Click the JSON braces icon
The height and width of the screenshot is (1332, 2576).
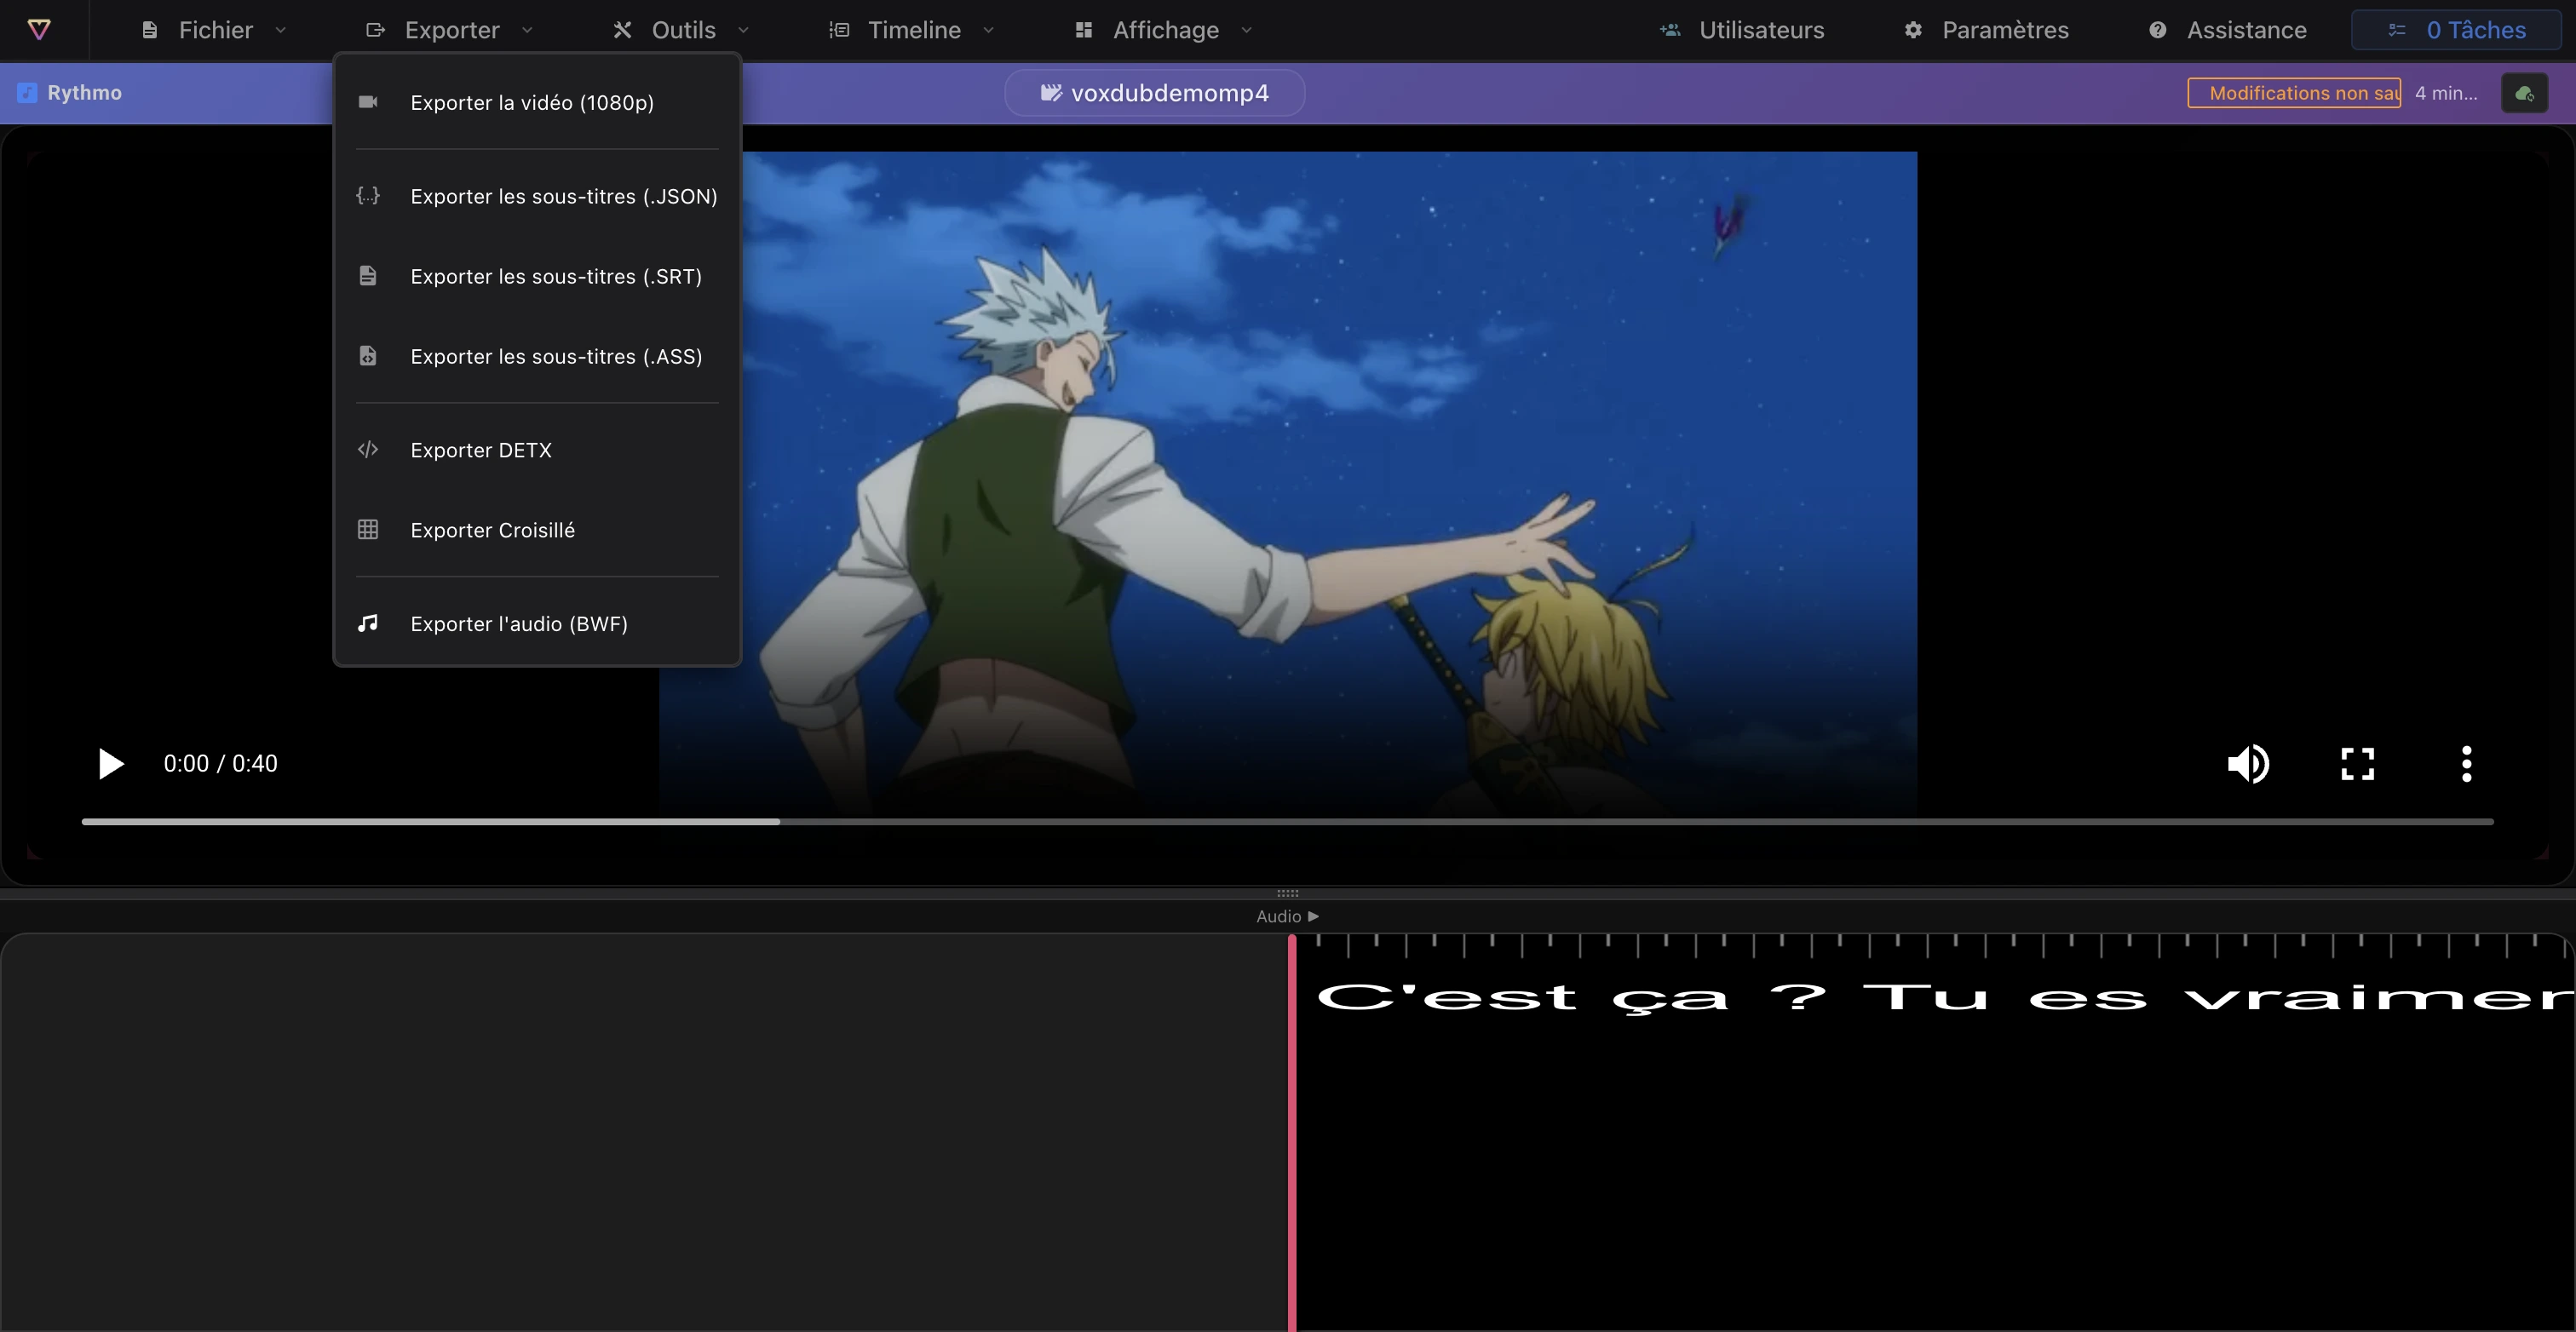tap(368, 196)
